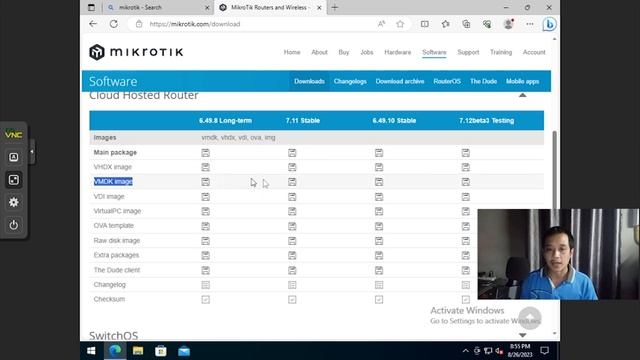The width and height of the screenshot is (640, 360).
Task: Download The Dude client for 7.11 Stable
Action: (292, 270)
